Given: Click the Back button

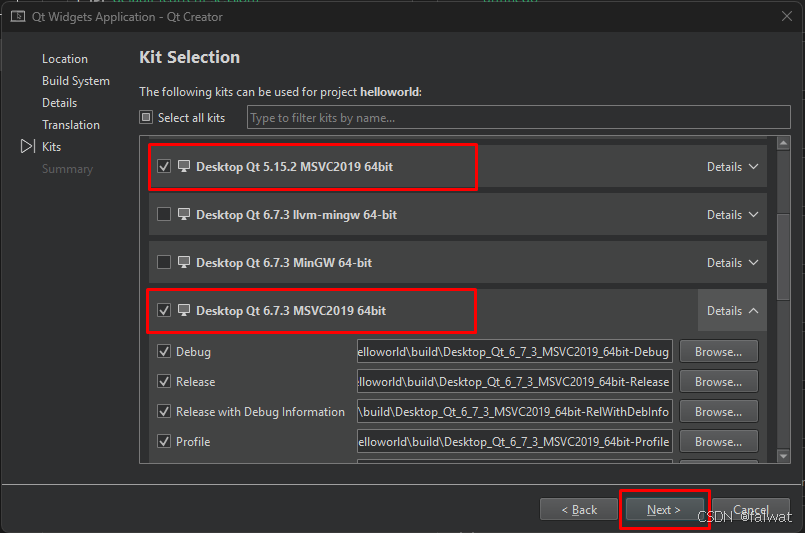Looking at the screenshot, I should coord(579,509).
